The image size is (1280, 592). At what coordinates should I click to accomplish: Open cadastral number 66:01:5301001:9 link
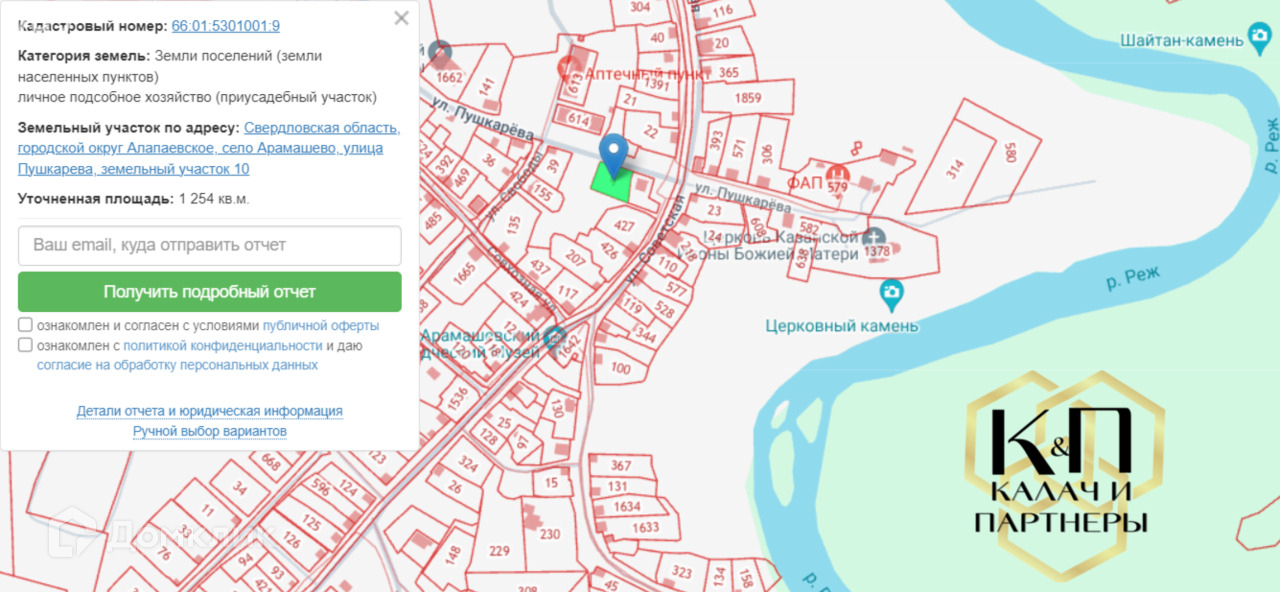click(x=226, y=26)
